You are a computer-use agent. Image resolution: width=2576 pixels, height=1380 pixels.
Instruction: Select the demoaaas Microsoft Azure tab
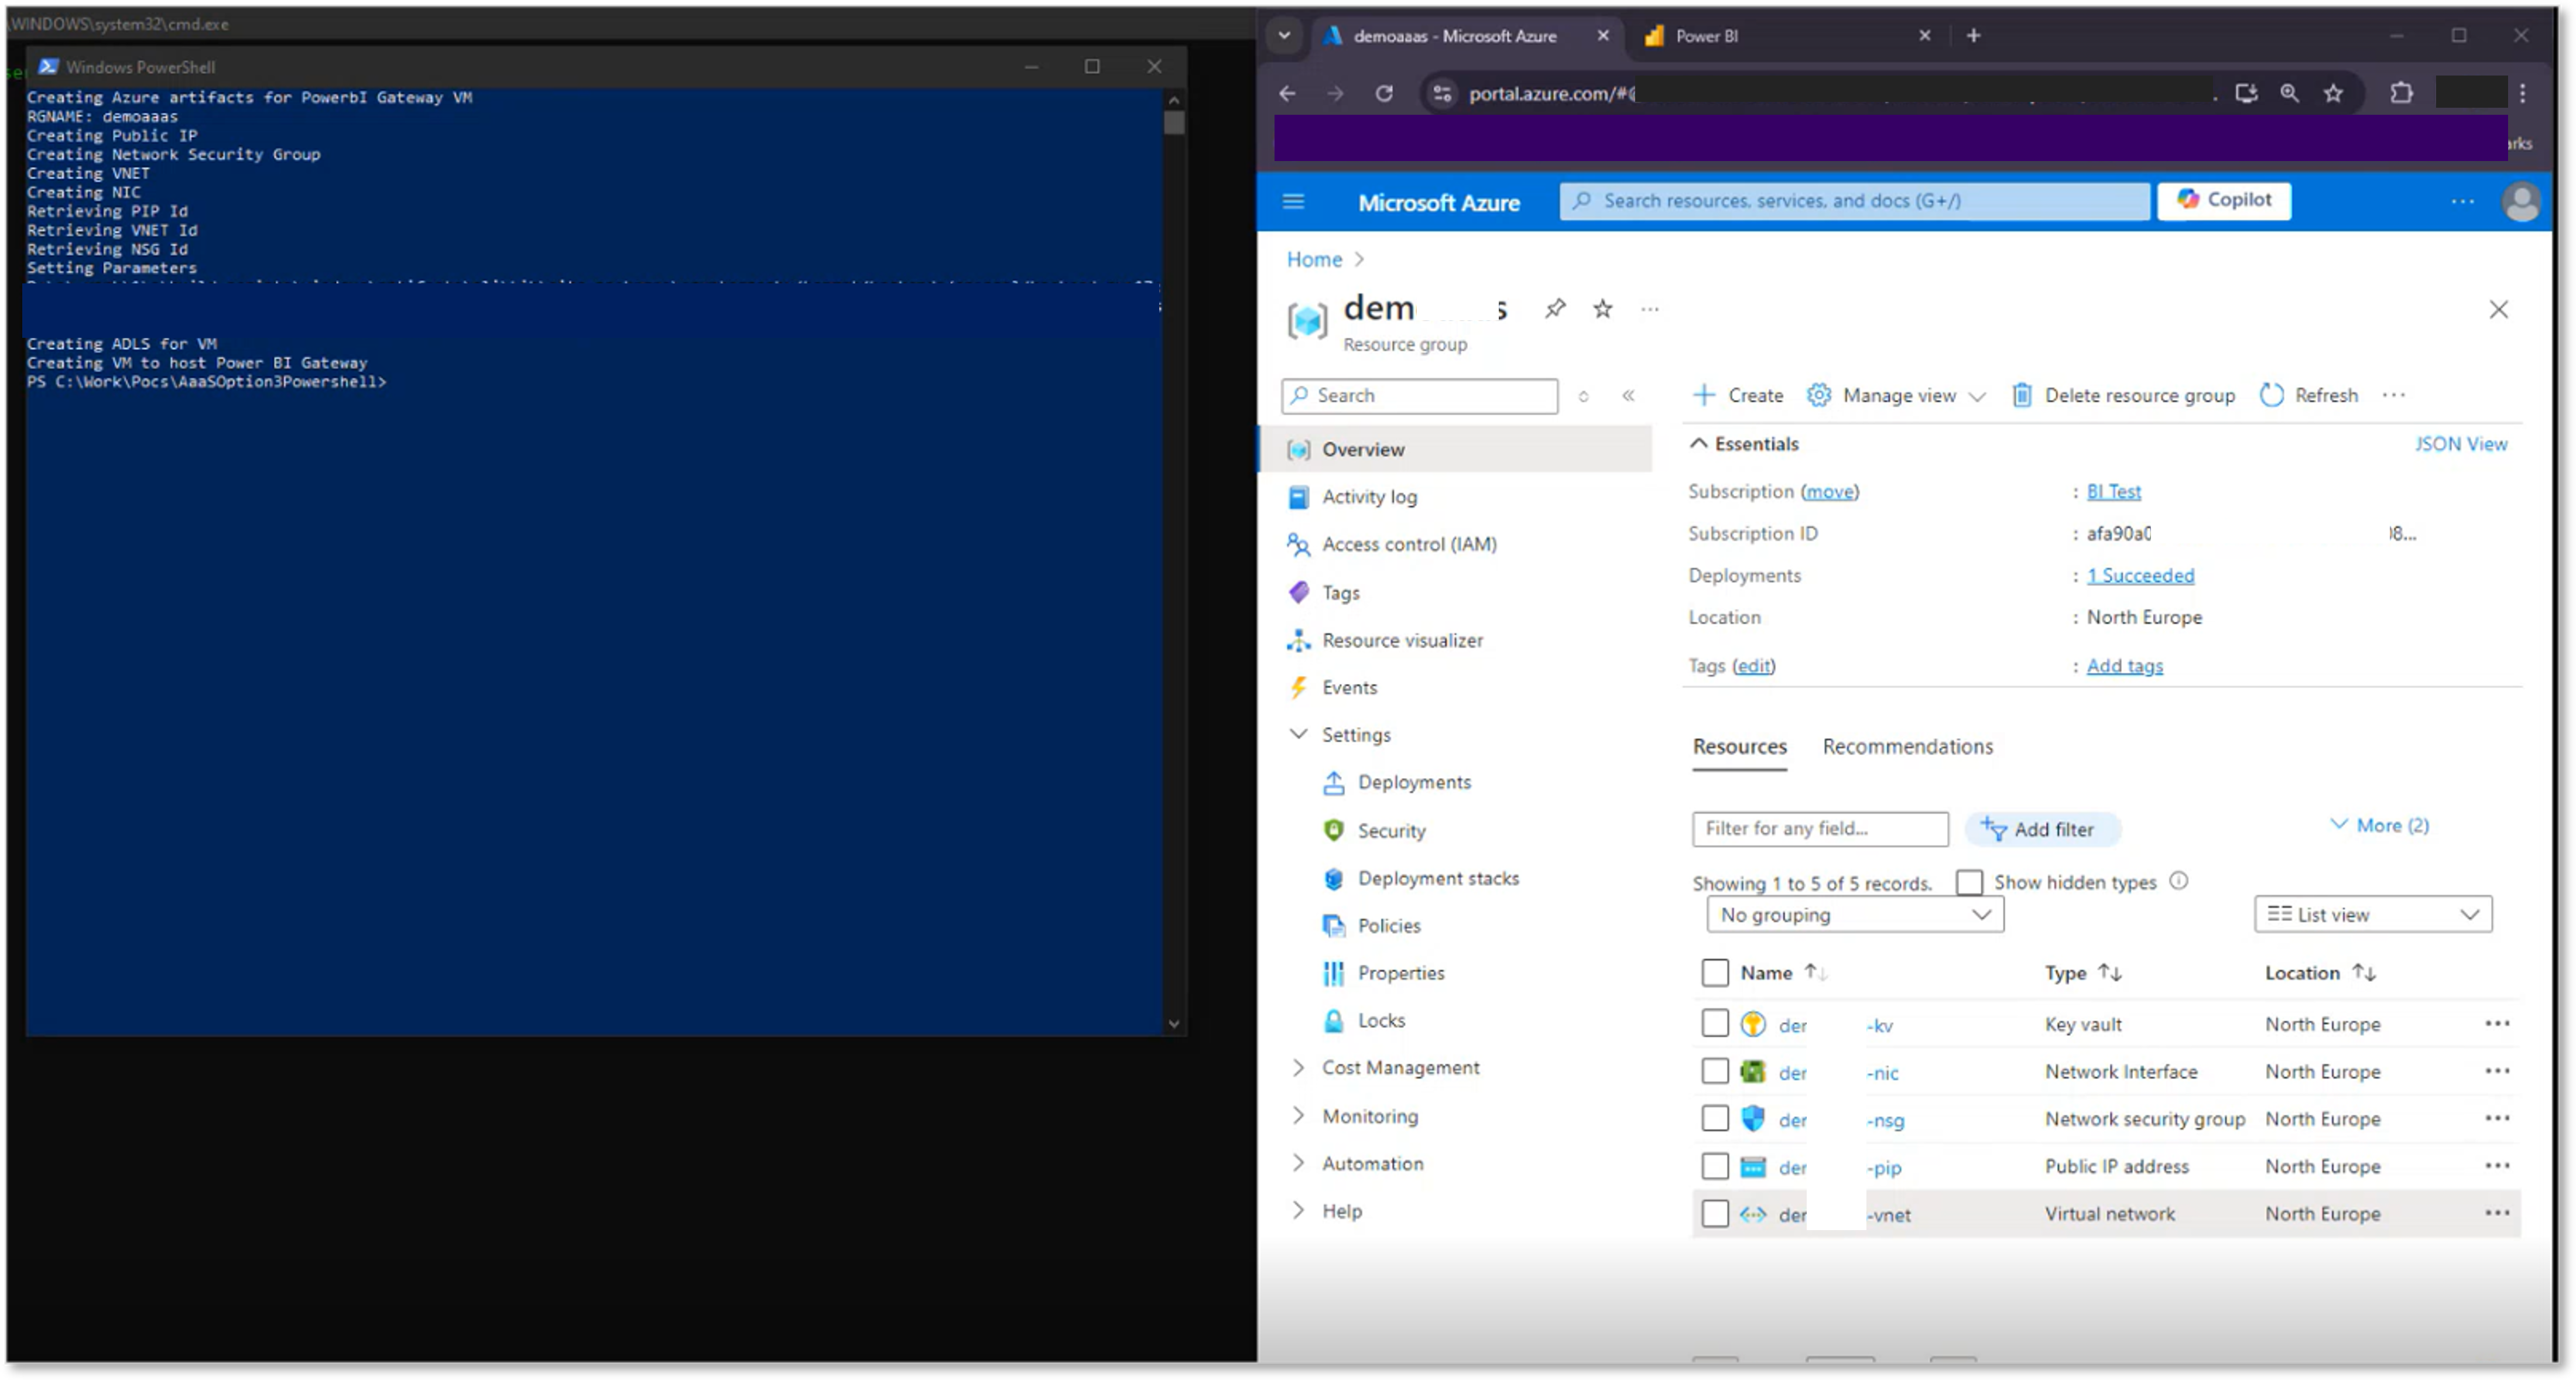pyautogui.click(x=1466, y=36)
